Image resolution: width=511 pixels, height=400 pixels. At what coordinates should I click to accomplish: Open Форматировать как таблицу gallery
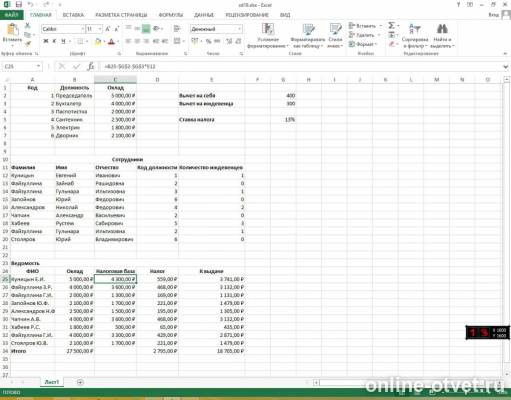click(x=308, y=35)
